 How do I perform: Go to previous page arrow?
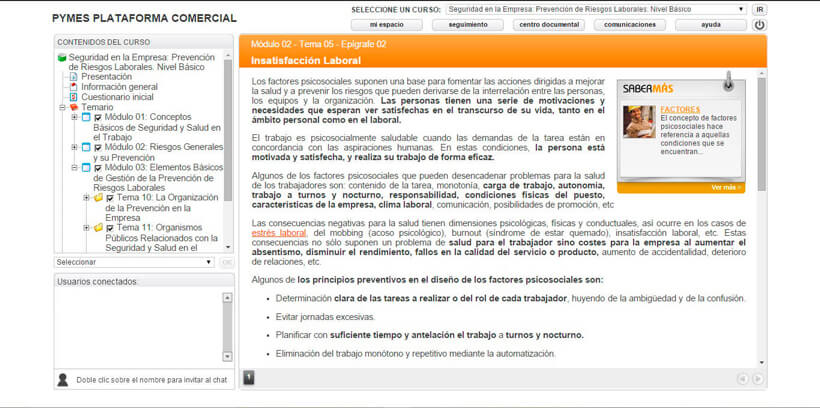[742, 379]
